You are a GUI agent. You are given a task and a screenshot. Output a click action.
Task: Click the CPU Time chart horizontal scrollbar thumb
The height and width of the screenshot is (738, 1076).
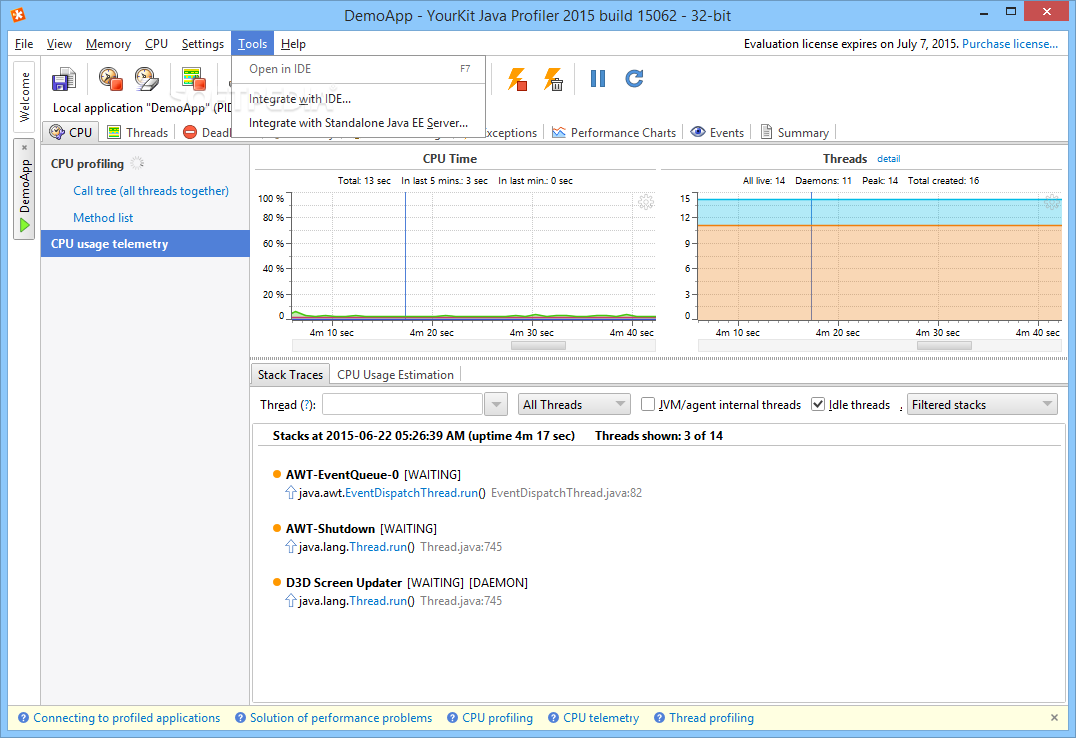click(x=538, y=345)
